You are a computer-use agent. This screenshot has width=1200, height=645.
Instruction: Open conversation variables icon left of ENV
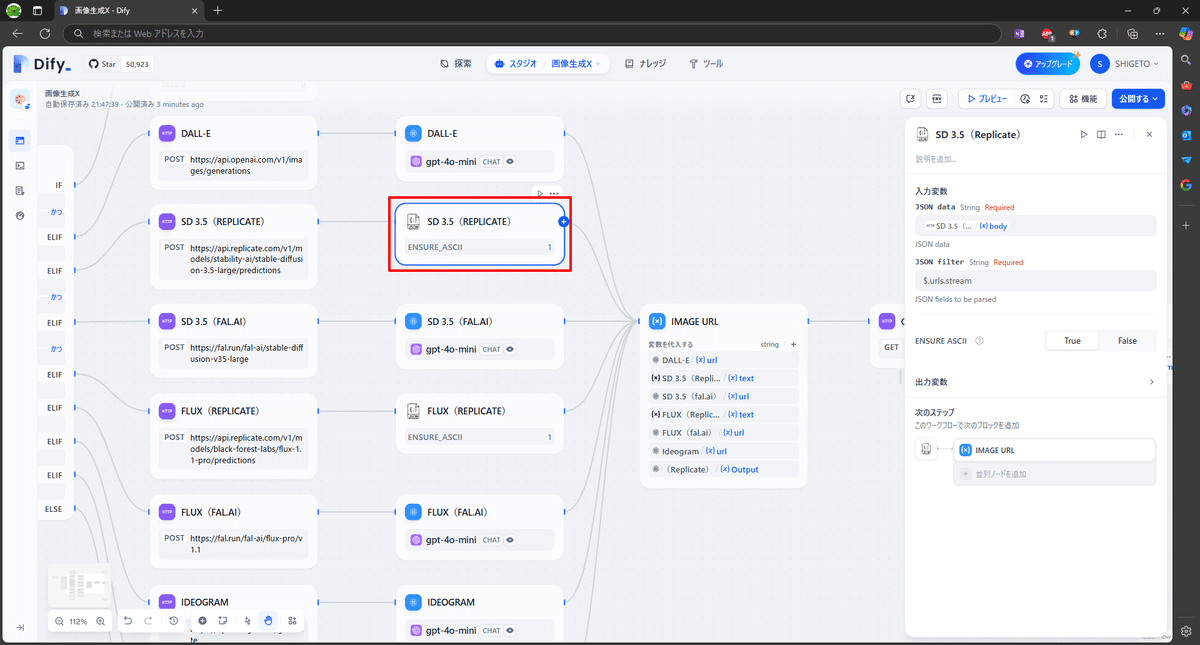pos(910,99)
